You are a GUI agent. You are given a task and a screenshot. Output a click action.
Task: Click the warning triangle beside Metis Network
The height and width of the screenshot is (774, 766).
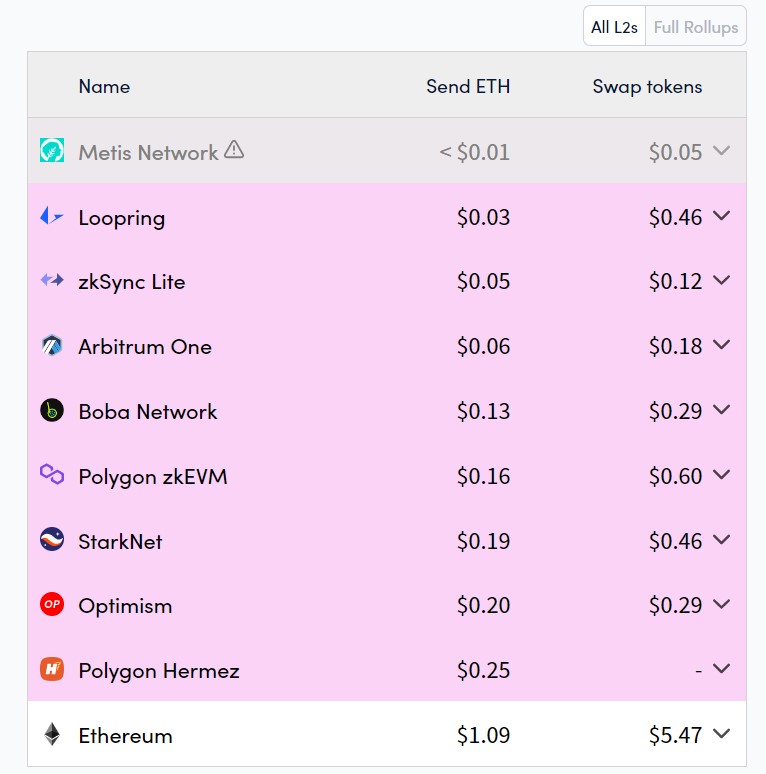tap(234, 149)
